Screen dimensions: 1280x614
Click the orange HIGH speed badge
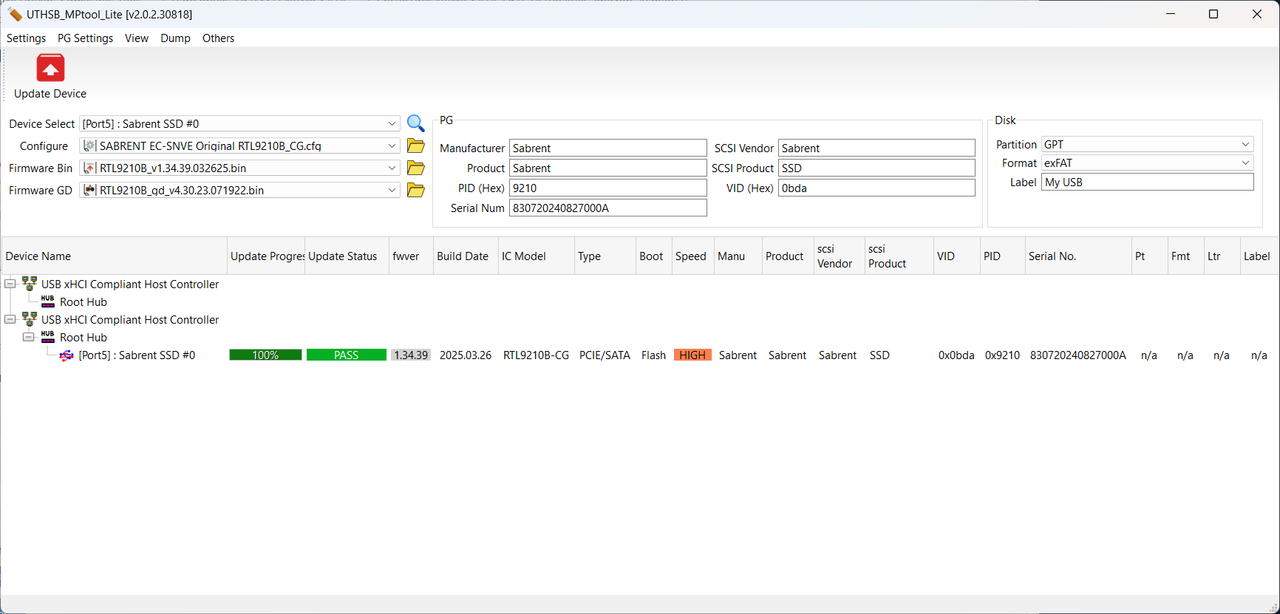click(x=693, y=355)
